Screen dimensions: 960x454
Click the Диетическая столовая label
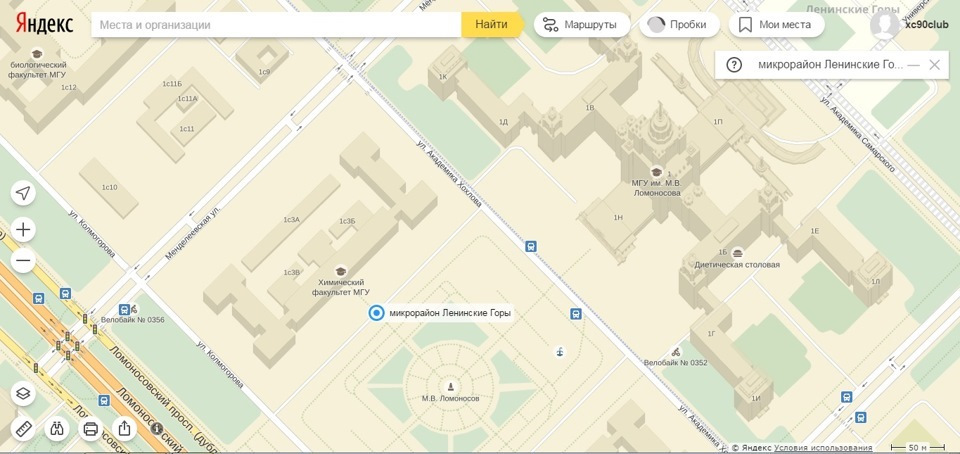pyautogui.click(x=737, y=265)
